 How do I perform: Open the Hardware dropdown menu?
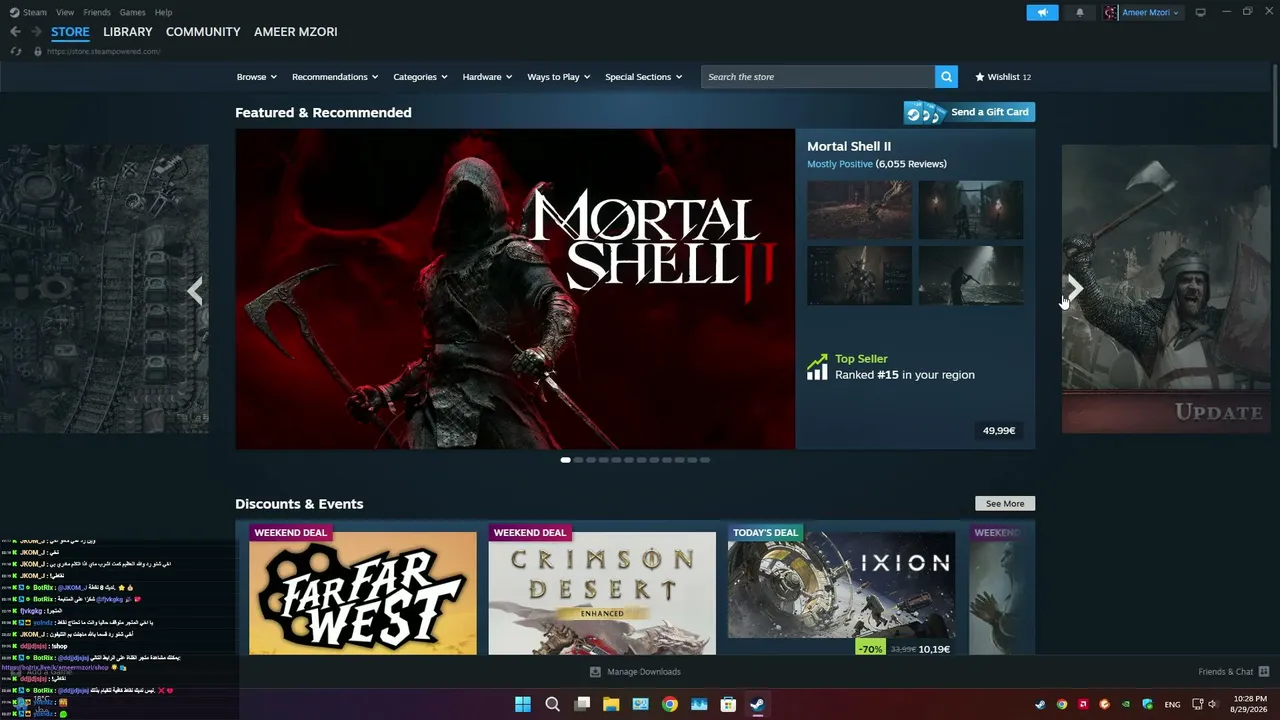point(487,77)
